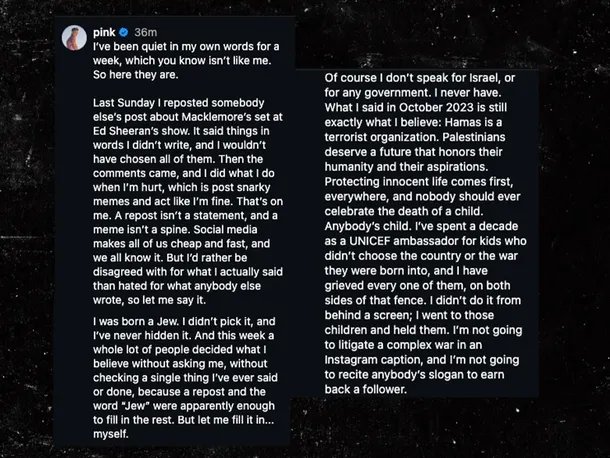Open pink's circular profile avatar
This screenshot has width=610, height=458.
[74, 38]
